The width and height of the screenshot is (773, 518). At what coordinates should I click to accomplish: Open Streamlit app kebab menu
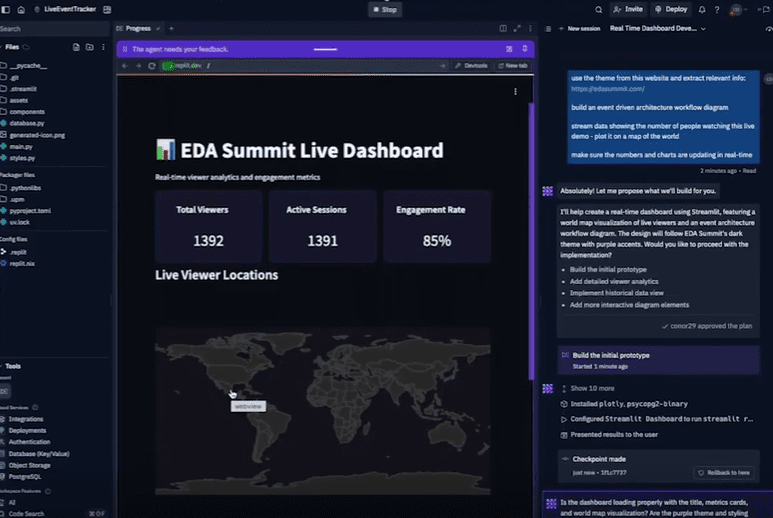point(515,92)
